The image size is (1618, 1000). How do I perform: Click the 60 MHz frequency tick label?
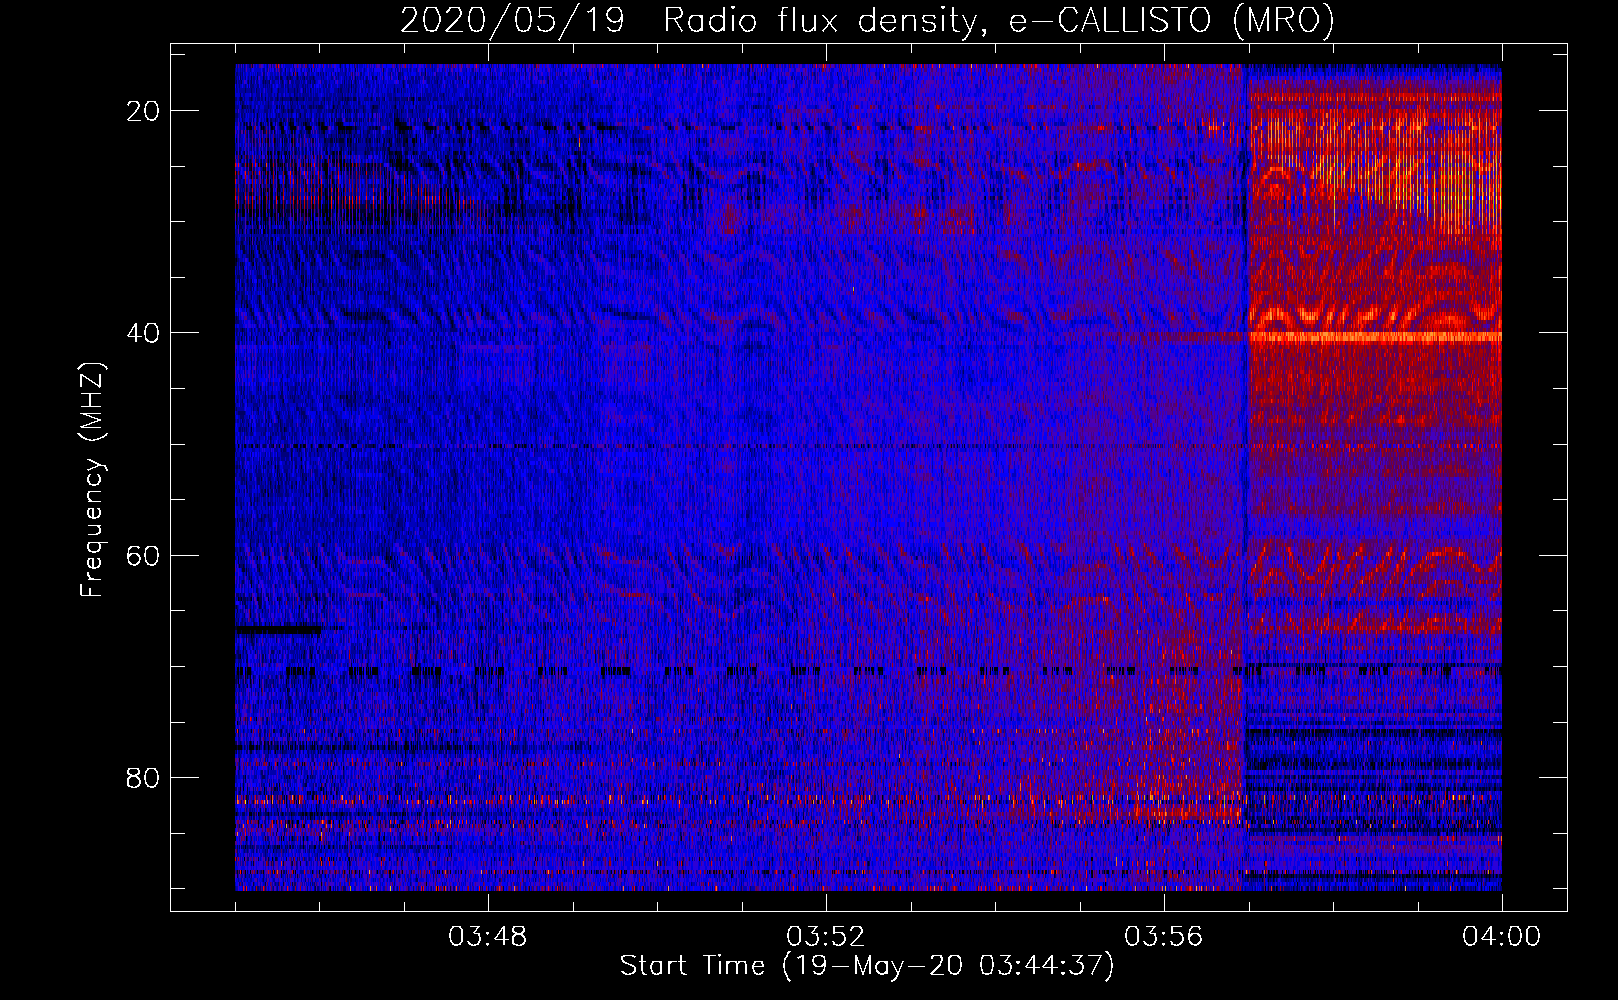(x=144, y=555)
